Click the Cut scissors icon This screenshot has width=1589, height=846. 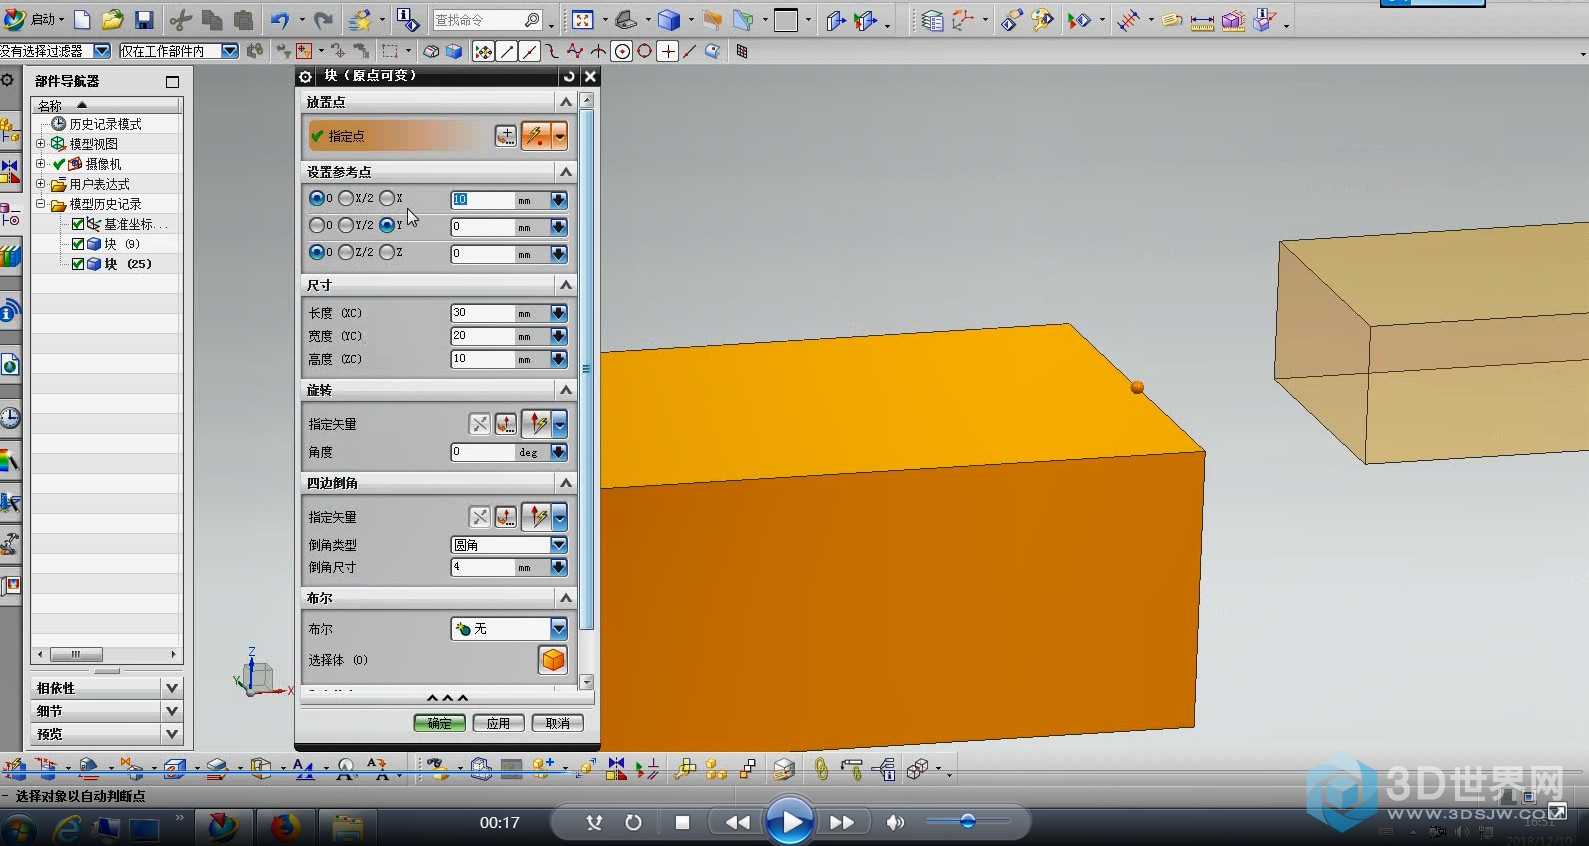(180, 20)
